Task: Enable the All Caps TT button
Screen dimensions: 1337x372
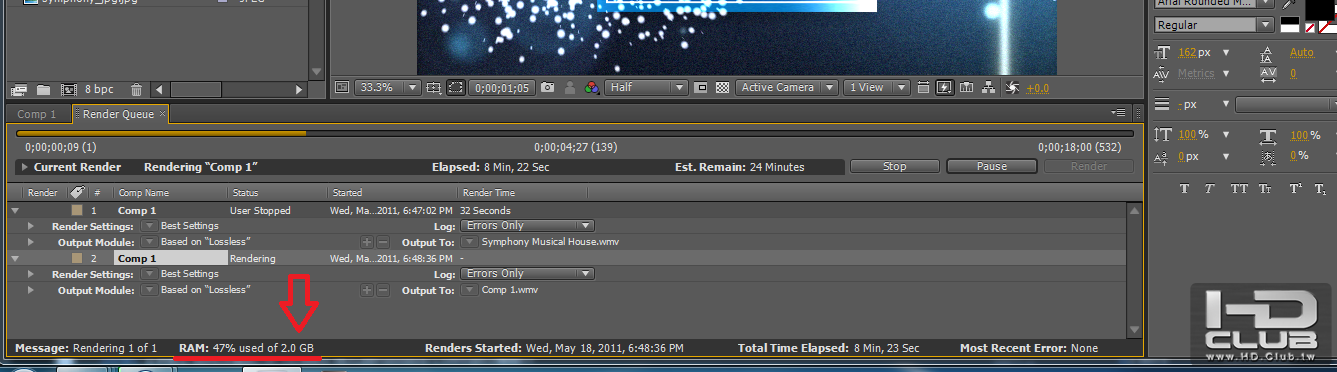Action: tap(1239, 188)
